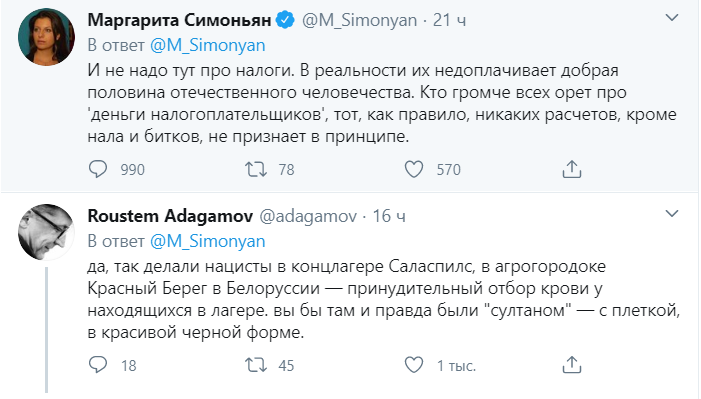This screenshot has height=399, width=701.
Task: Like the tweet with 570 likes
Action: point(414,169)
